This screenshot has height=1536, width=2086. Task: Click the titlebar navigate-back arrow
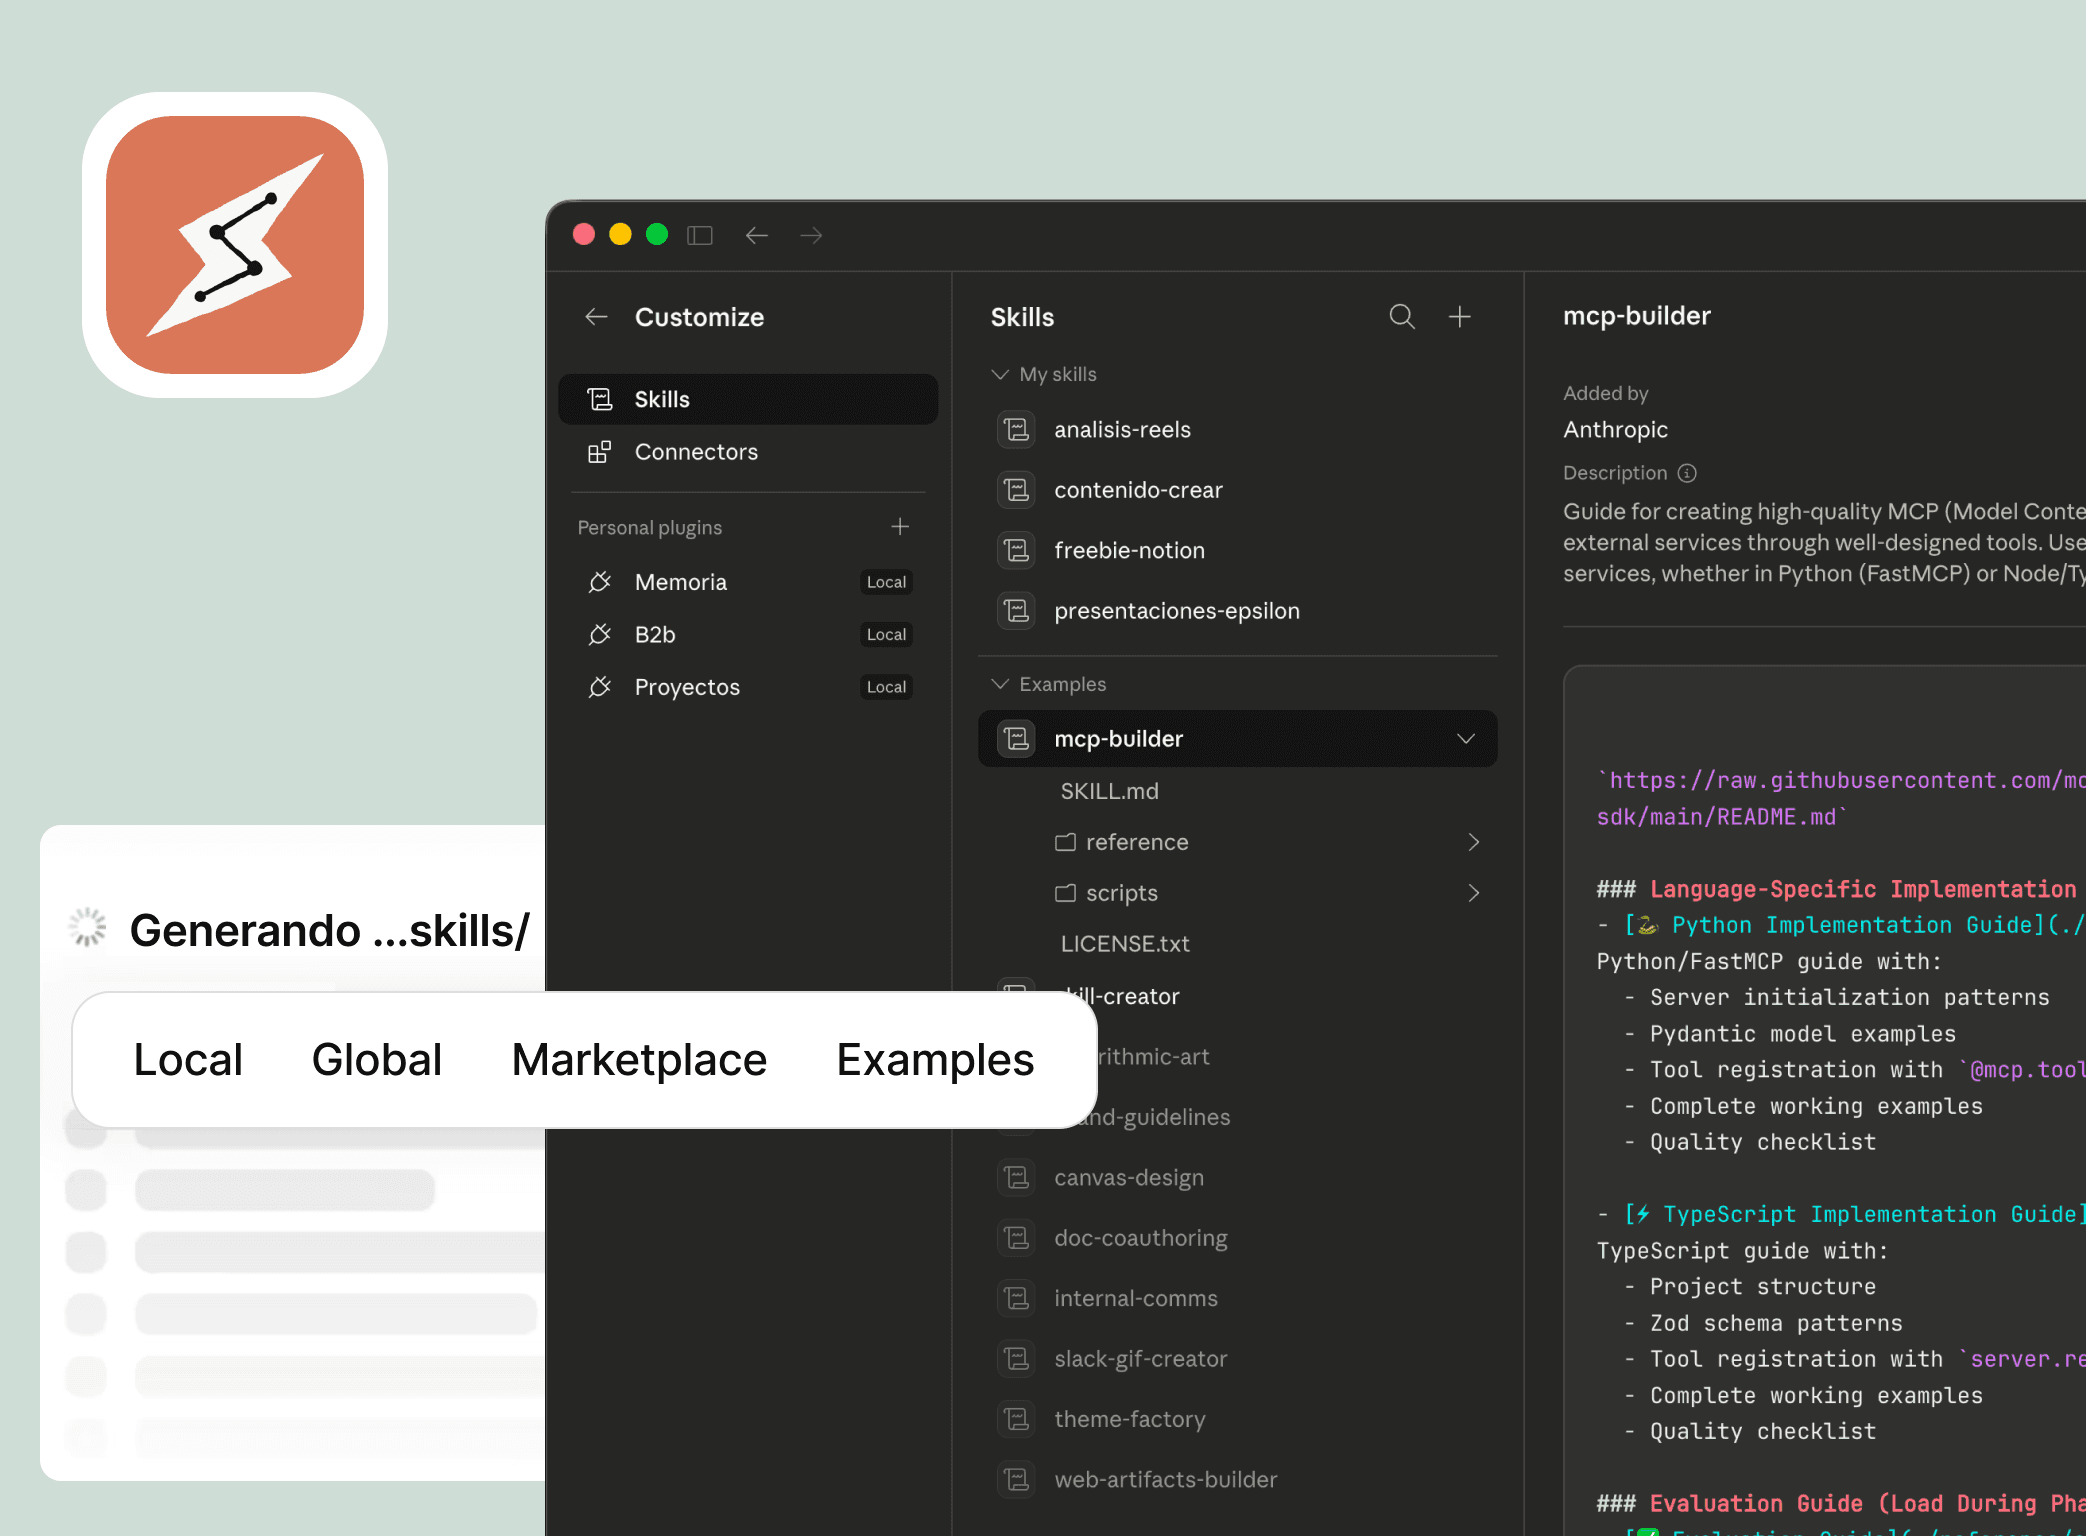757,235
